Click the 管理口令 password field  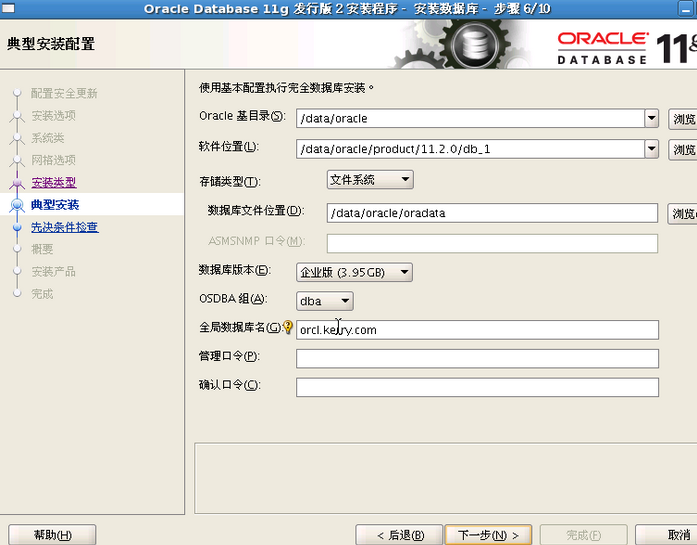click(477, 358)
